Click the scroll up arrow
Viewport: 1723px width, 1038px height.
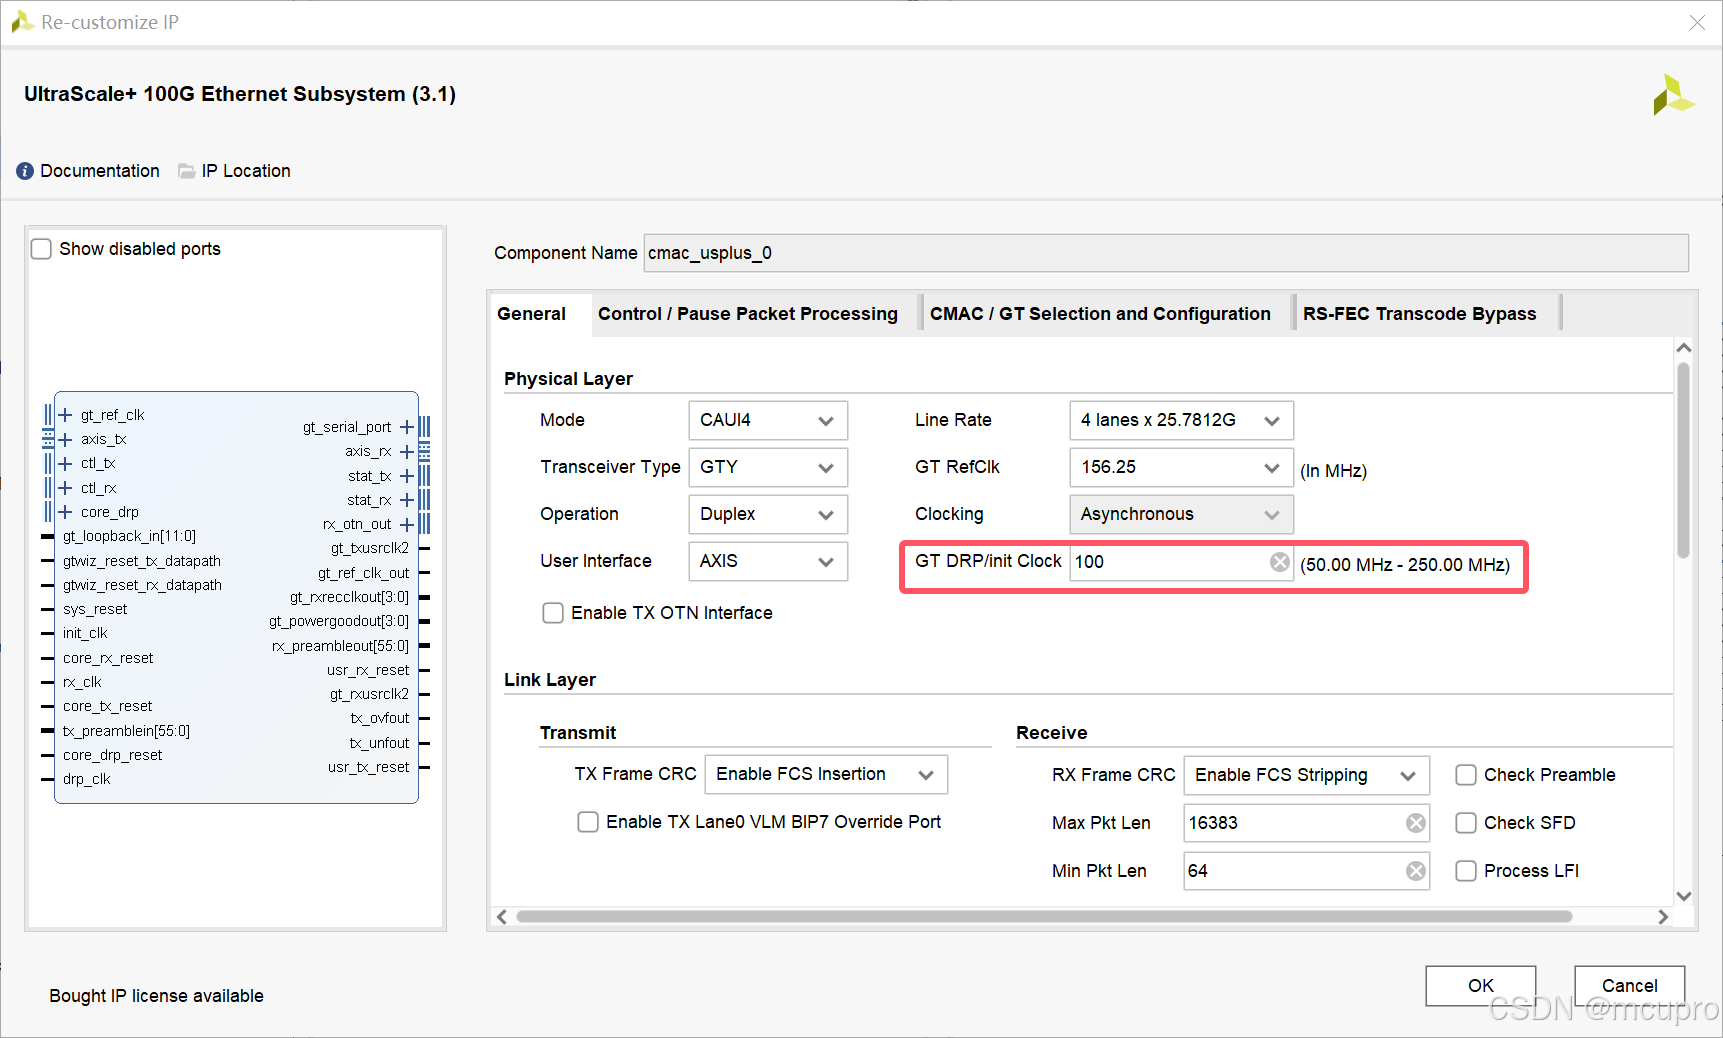[1683, 348]
